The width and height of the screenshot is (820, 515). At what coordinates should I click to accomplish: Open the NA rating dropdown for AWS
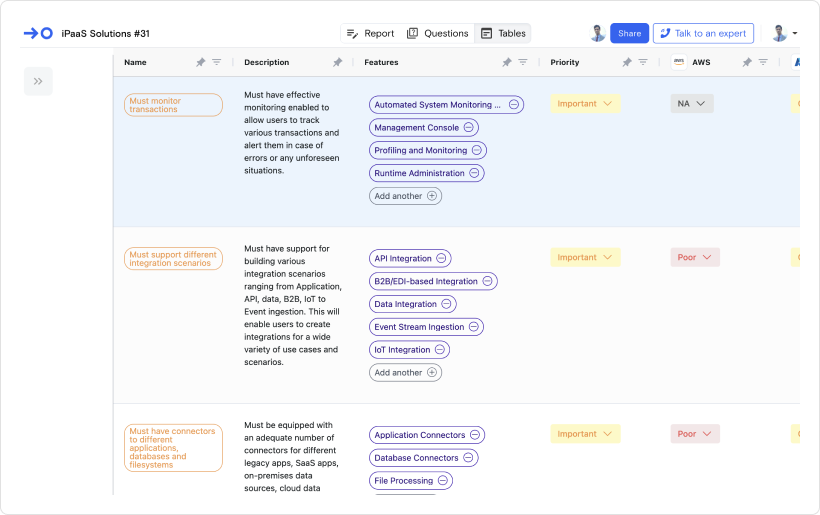(x=692, y=104)
